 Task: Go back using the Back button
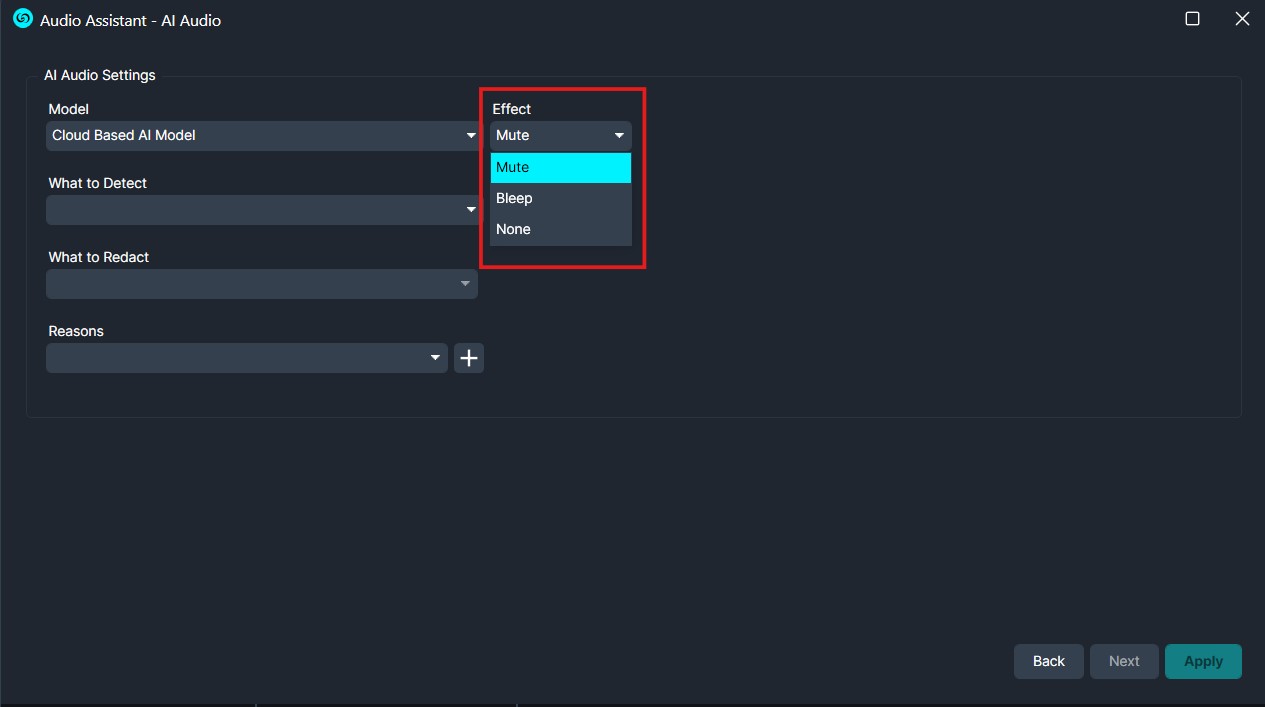tap(1048, 661)
